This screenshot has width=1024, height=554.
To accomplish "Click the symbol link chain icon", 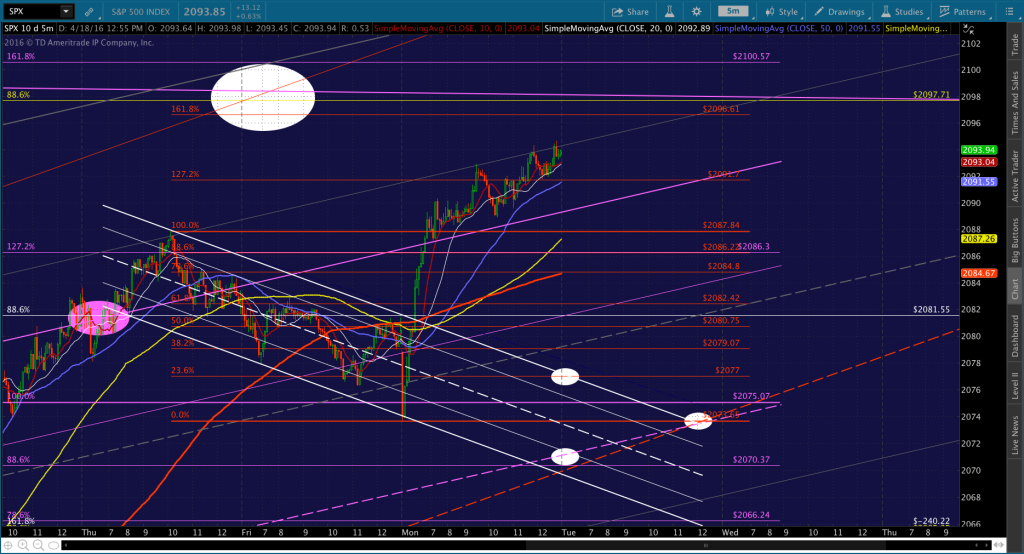I will pyautogui.click(x=88, y=12).
